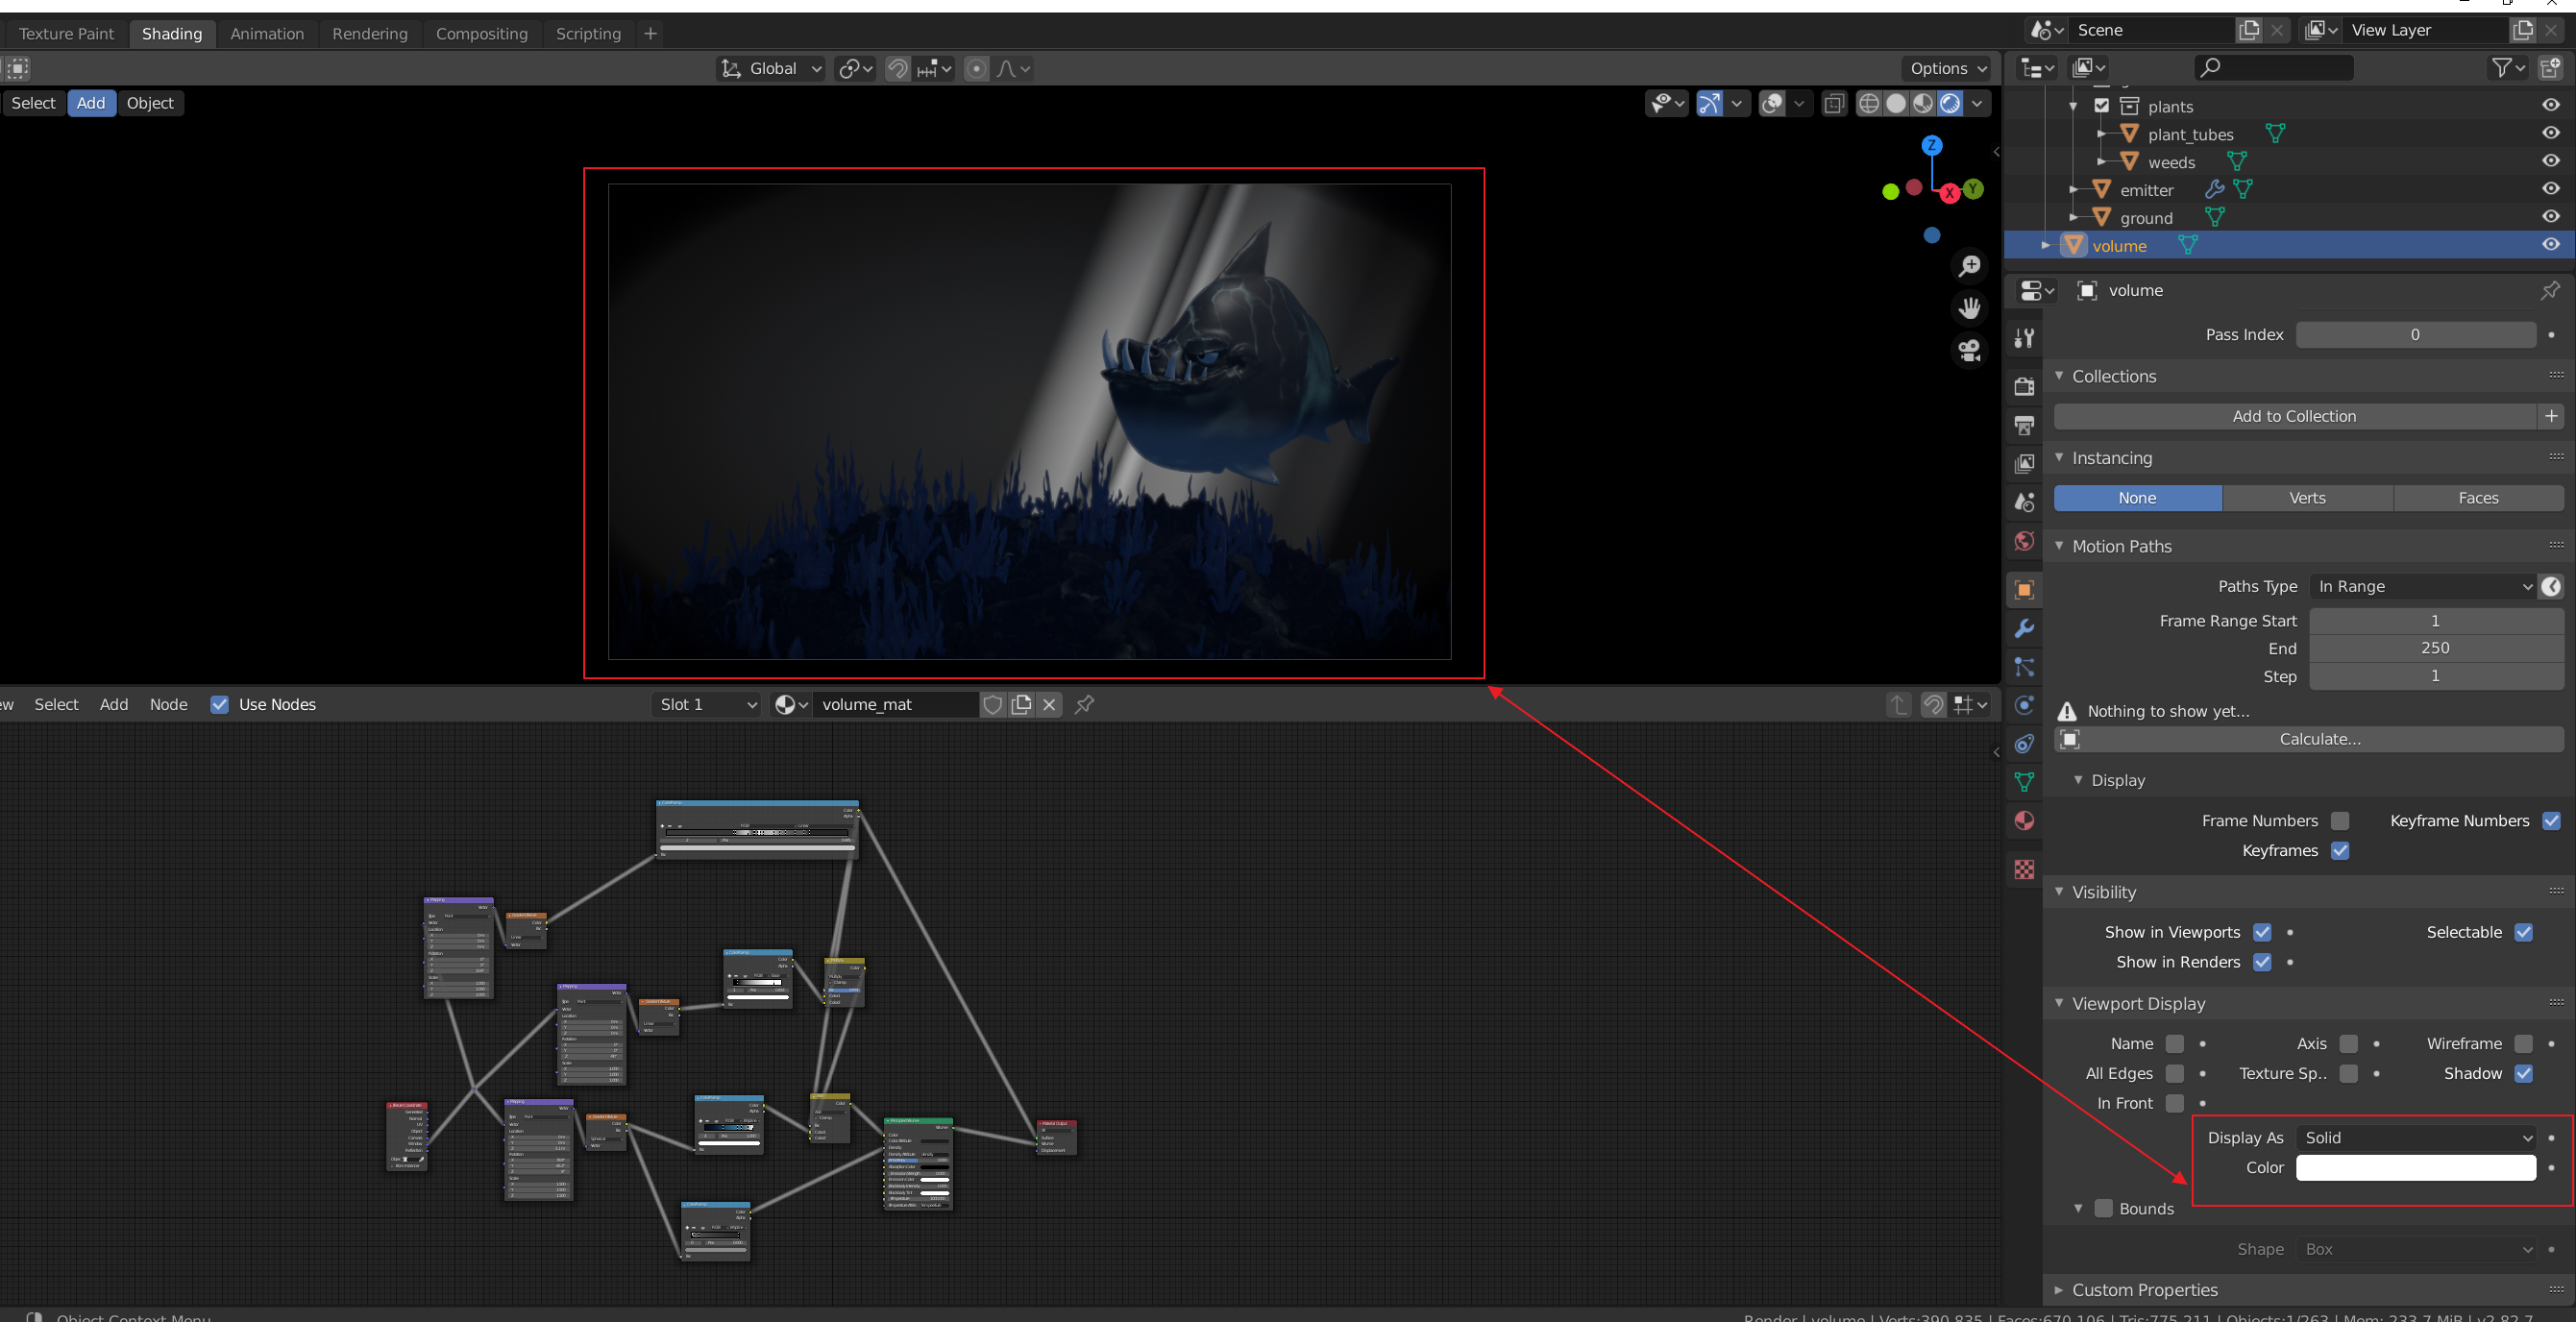Open the World properties tab icon
This screenshot has width=2576, height=1322.
point(2024,541)
